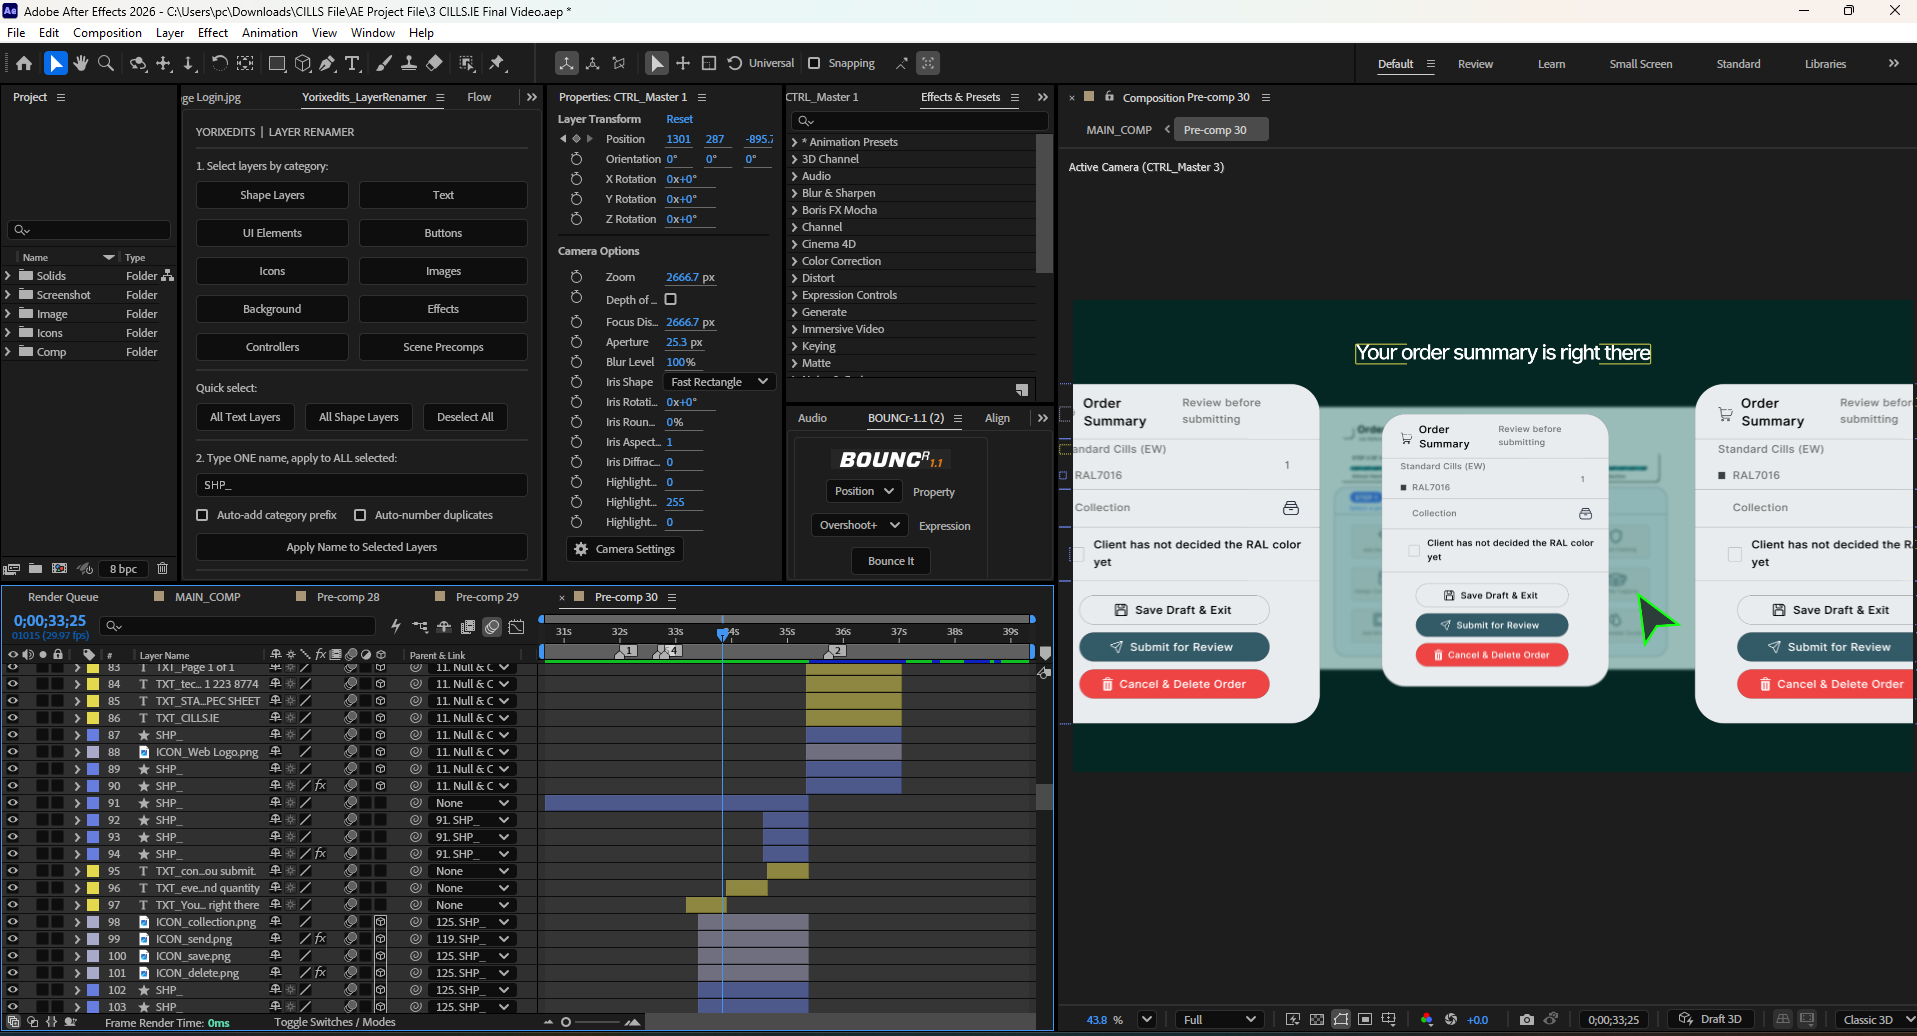
Task: Click the Bounce It button
Action: 891,561
